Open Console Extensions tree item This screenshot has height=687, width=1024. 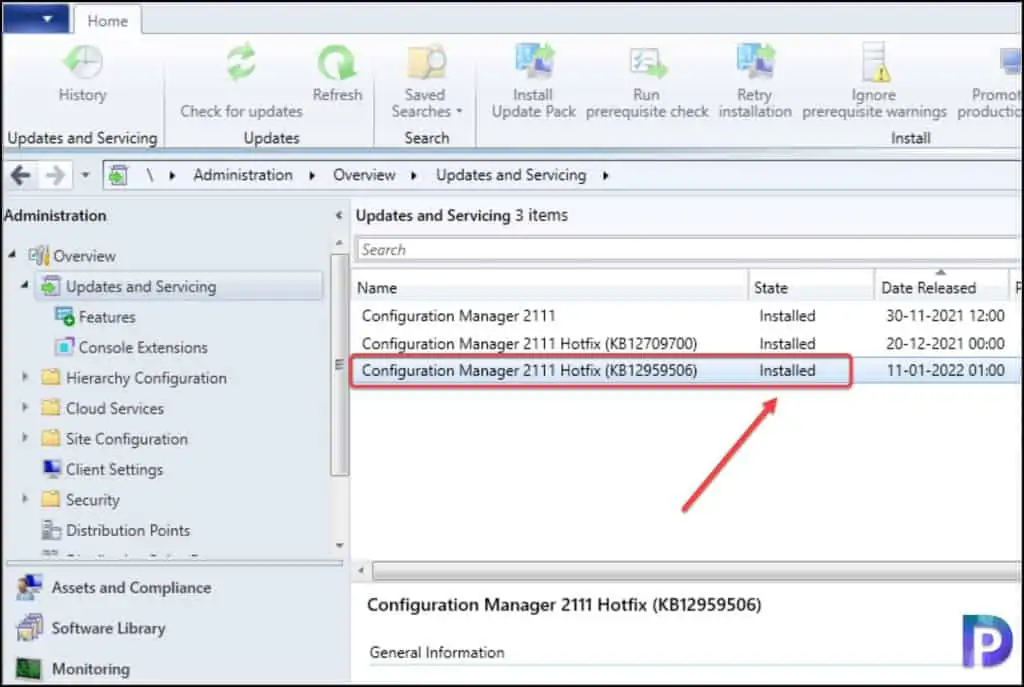pyautogui.click(x=143, y=347)
